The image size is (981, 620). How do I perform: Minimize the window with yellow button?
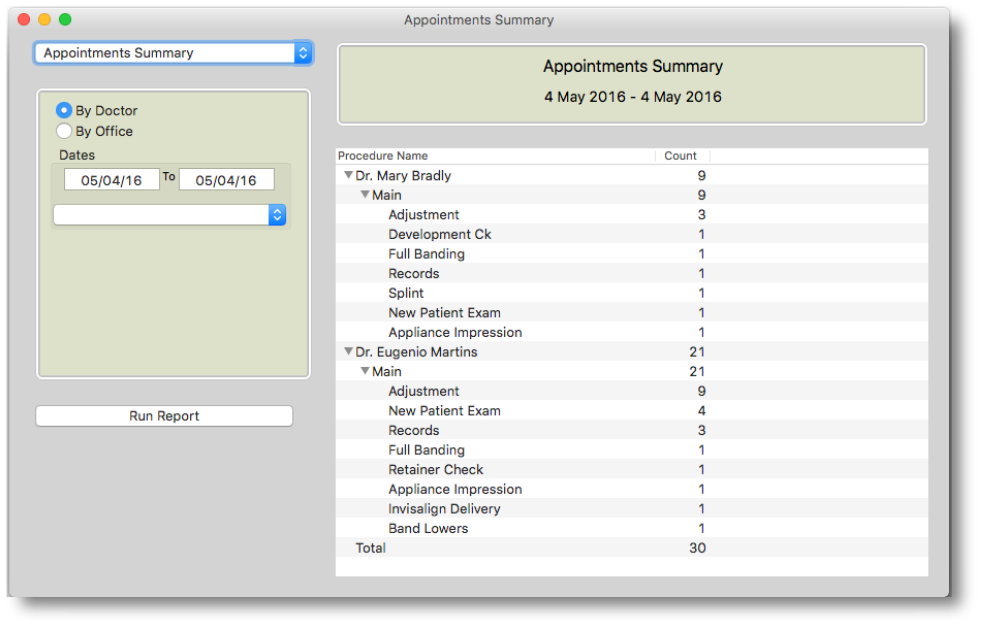(44, 19)
